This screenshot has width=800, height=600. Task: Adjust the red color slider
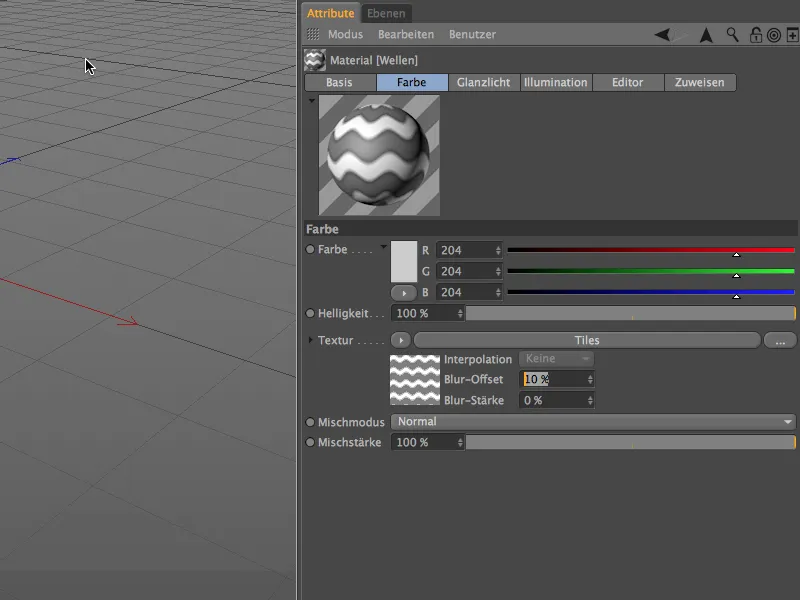click(x=651, y=251)
